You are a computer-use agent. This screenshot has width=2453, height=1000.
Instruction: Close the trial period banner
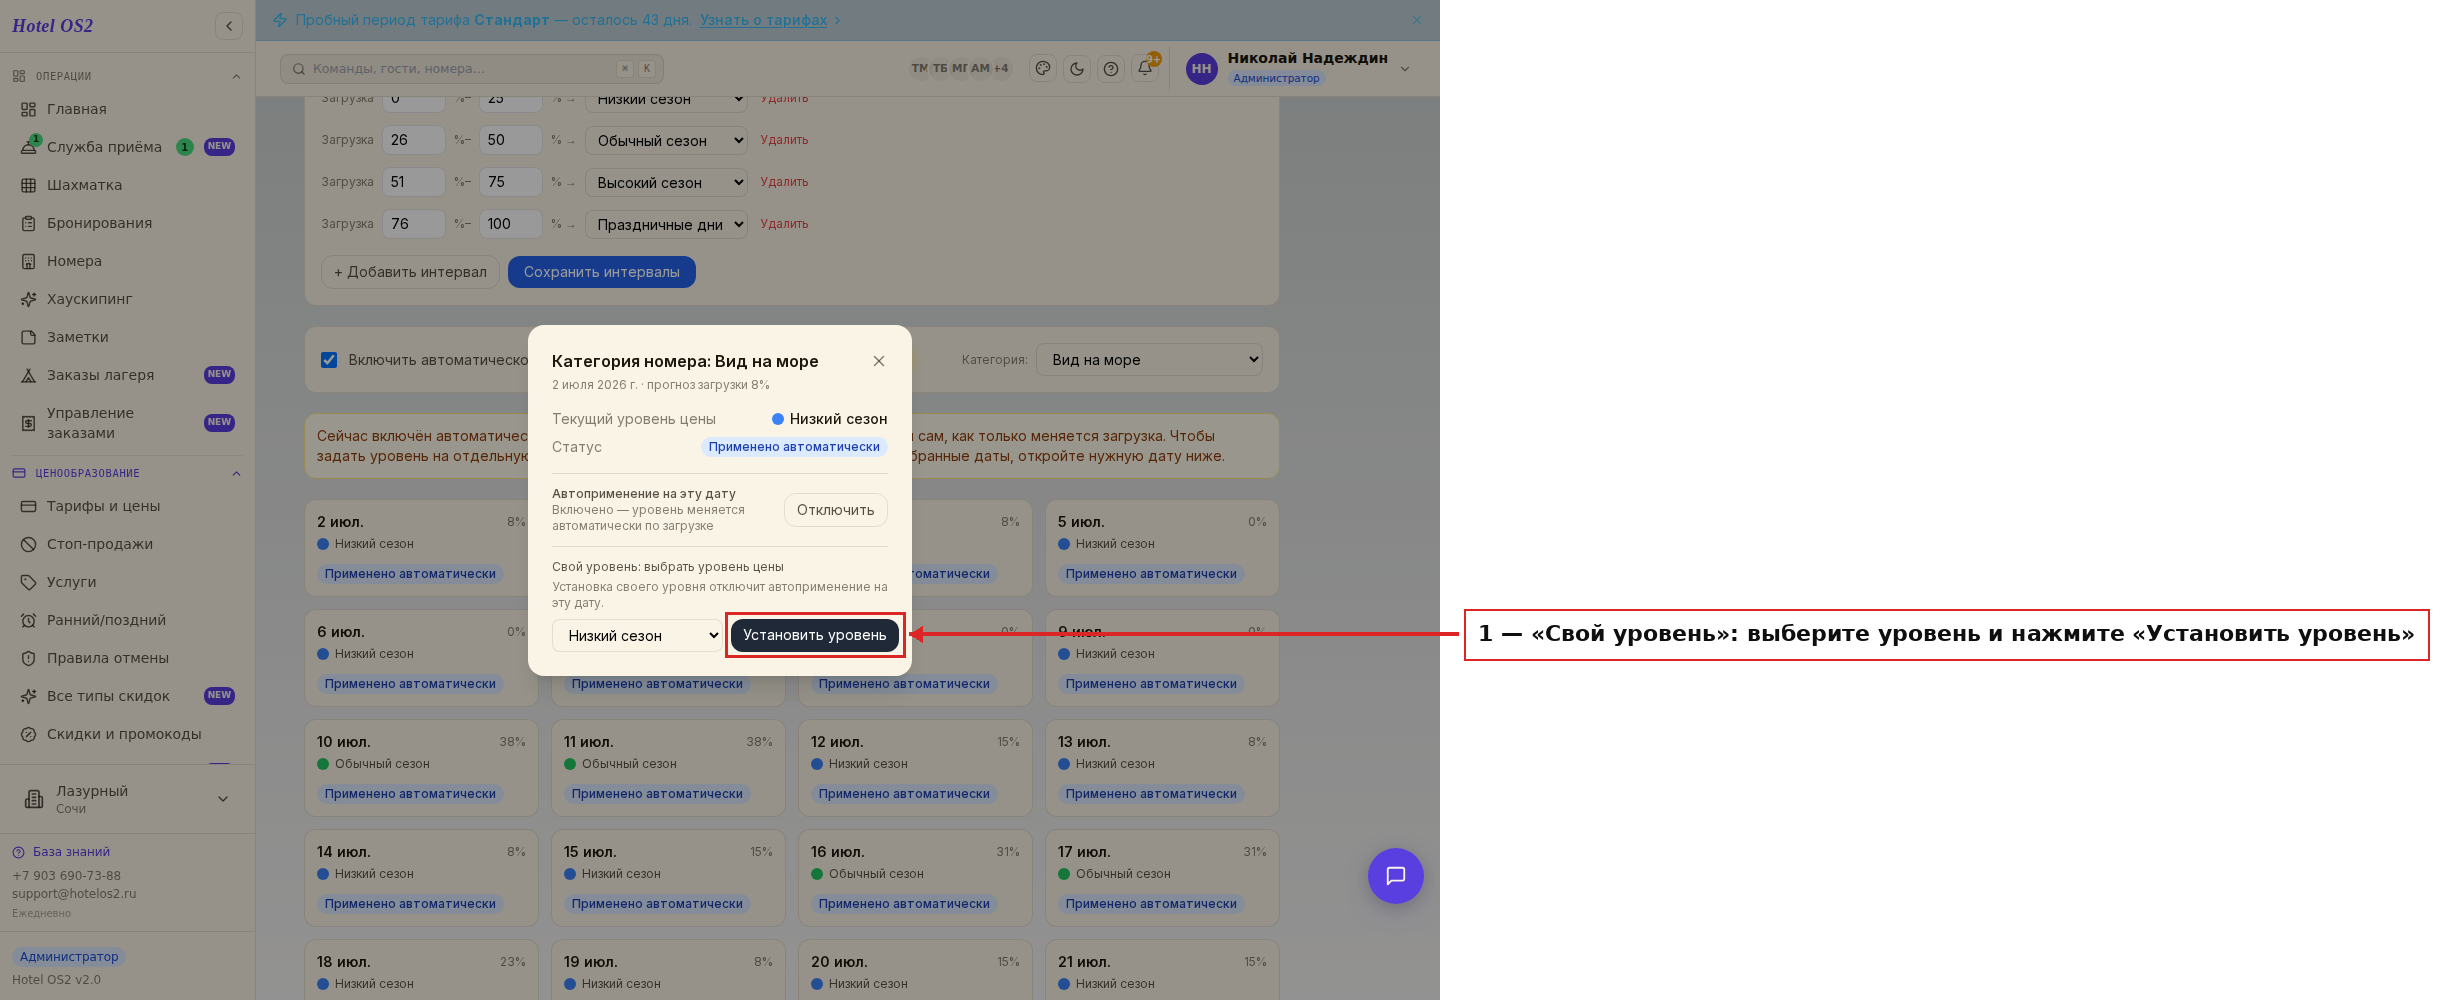tap(1416, 20)
